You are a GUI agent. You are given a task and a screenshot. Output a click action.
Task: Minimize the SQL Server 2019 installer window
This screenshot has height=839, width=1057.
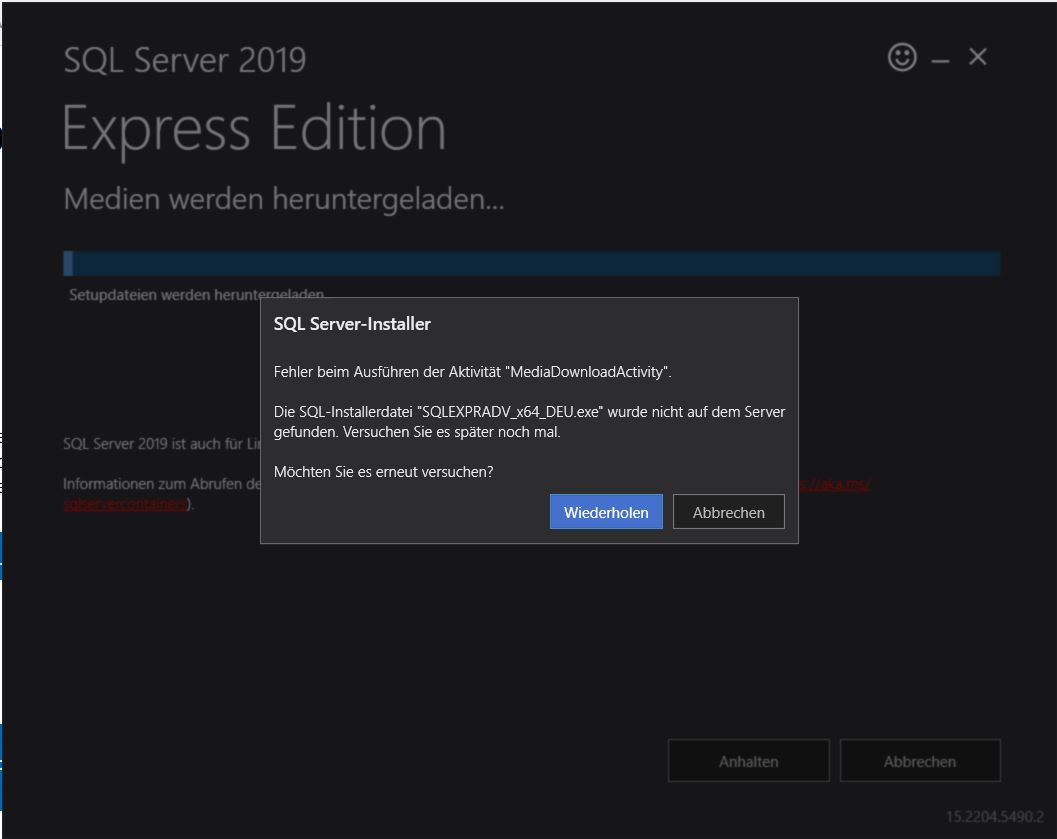[x=940, y=60]
